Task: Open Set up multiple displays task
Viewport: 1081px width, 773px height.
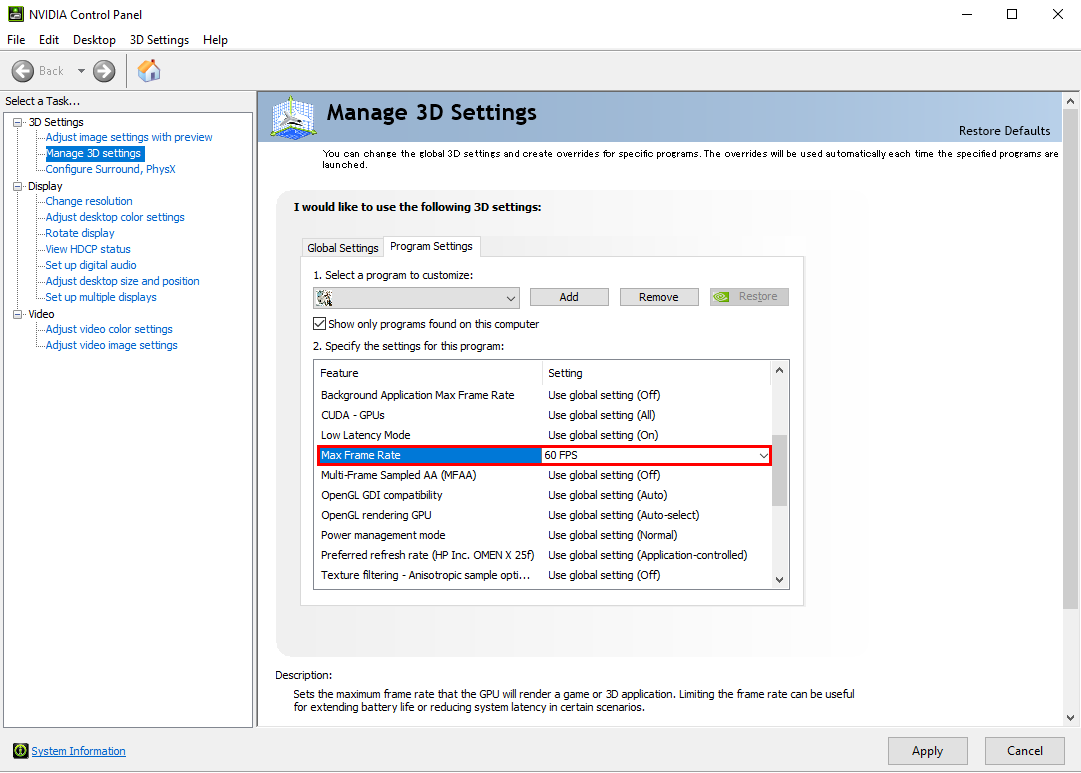Action: (101, 297)
